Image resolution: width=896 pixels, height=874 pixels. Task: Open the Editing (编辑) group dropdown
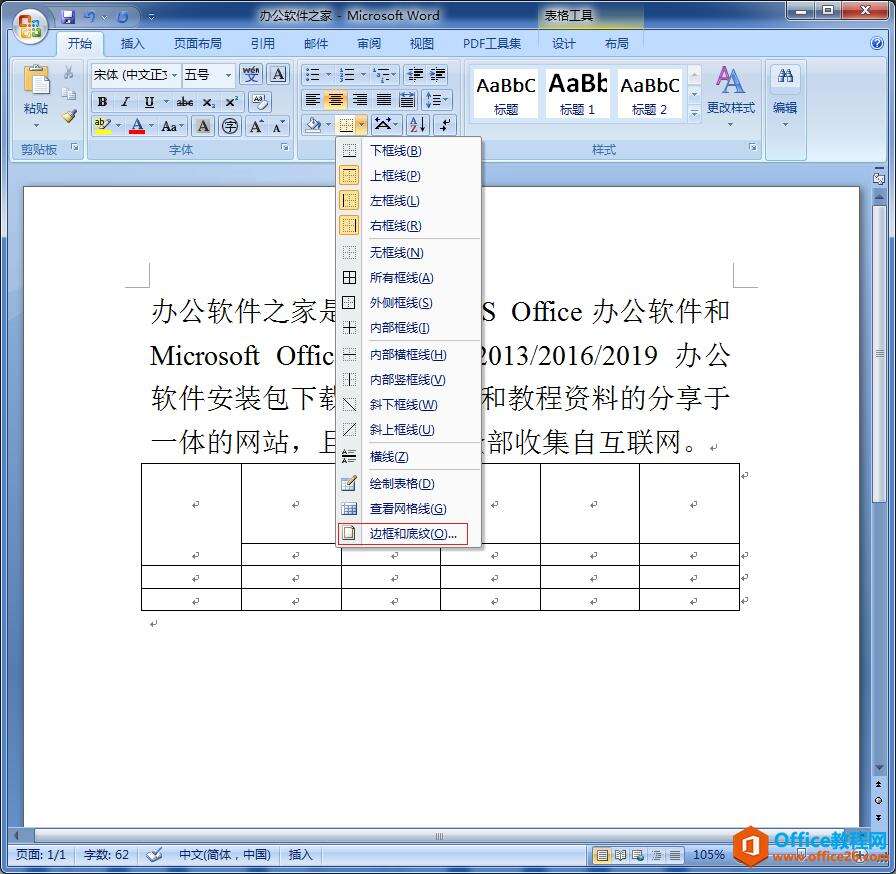pos(785,97)
